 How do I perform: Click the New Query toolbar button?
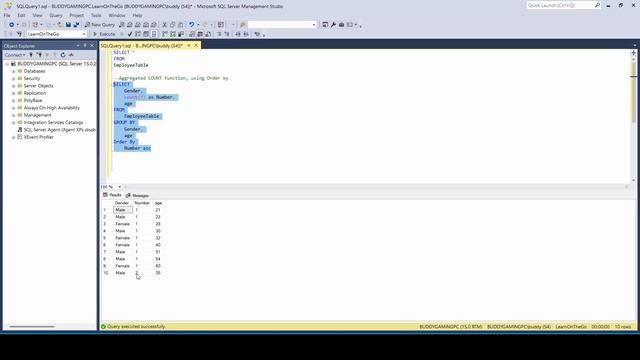coord(100,25)
